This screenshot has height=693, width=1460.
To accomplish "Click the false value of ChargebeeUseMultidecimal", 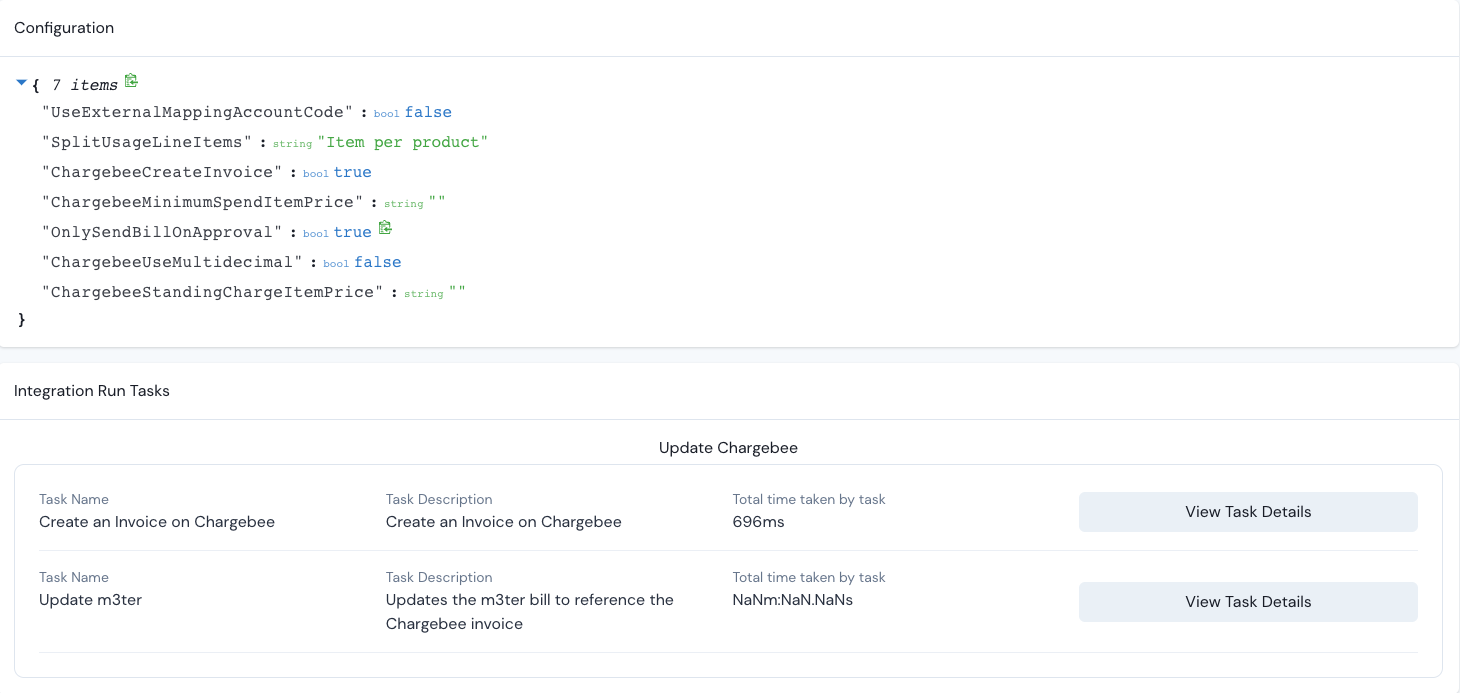I will coord(378,262).
